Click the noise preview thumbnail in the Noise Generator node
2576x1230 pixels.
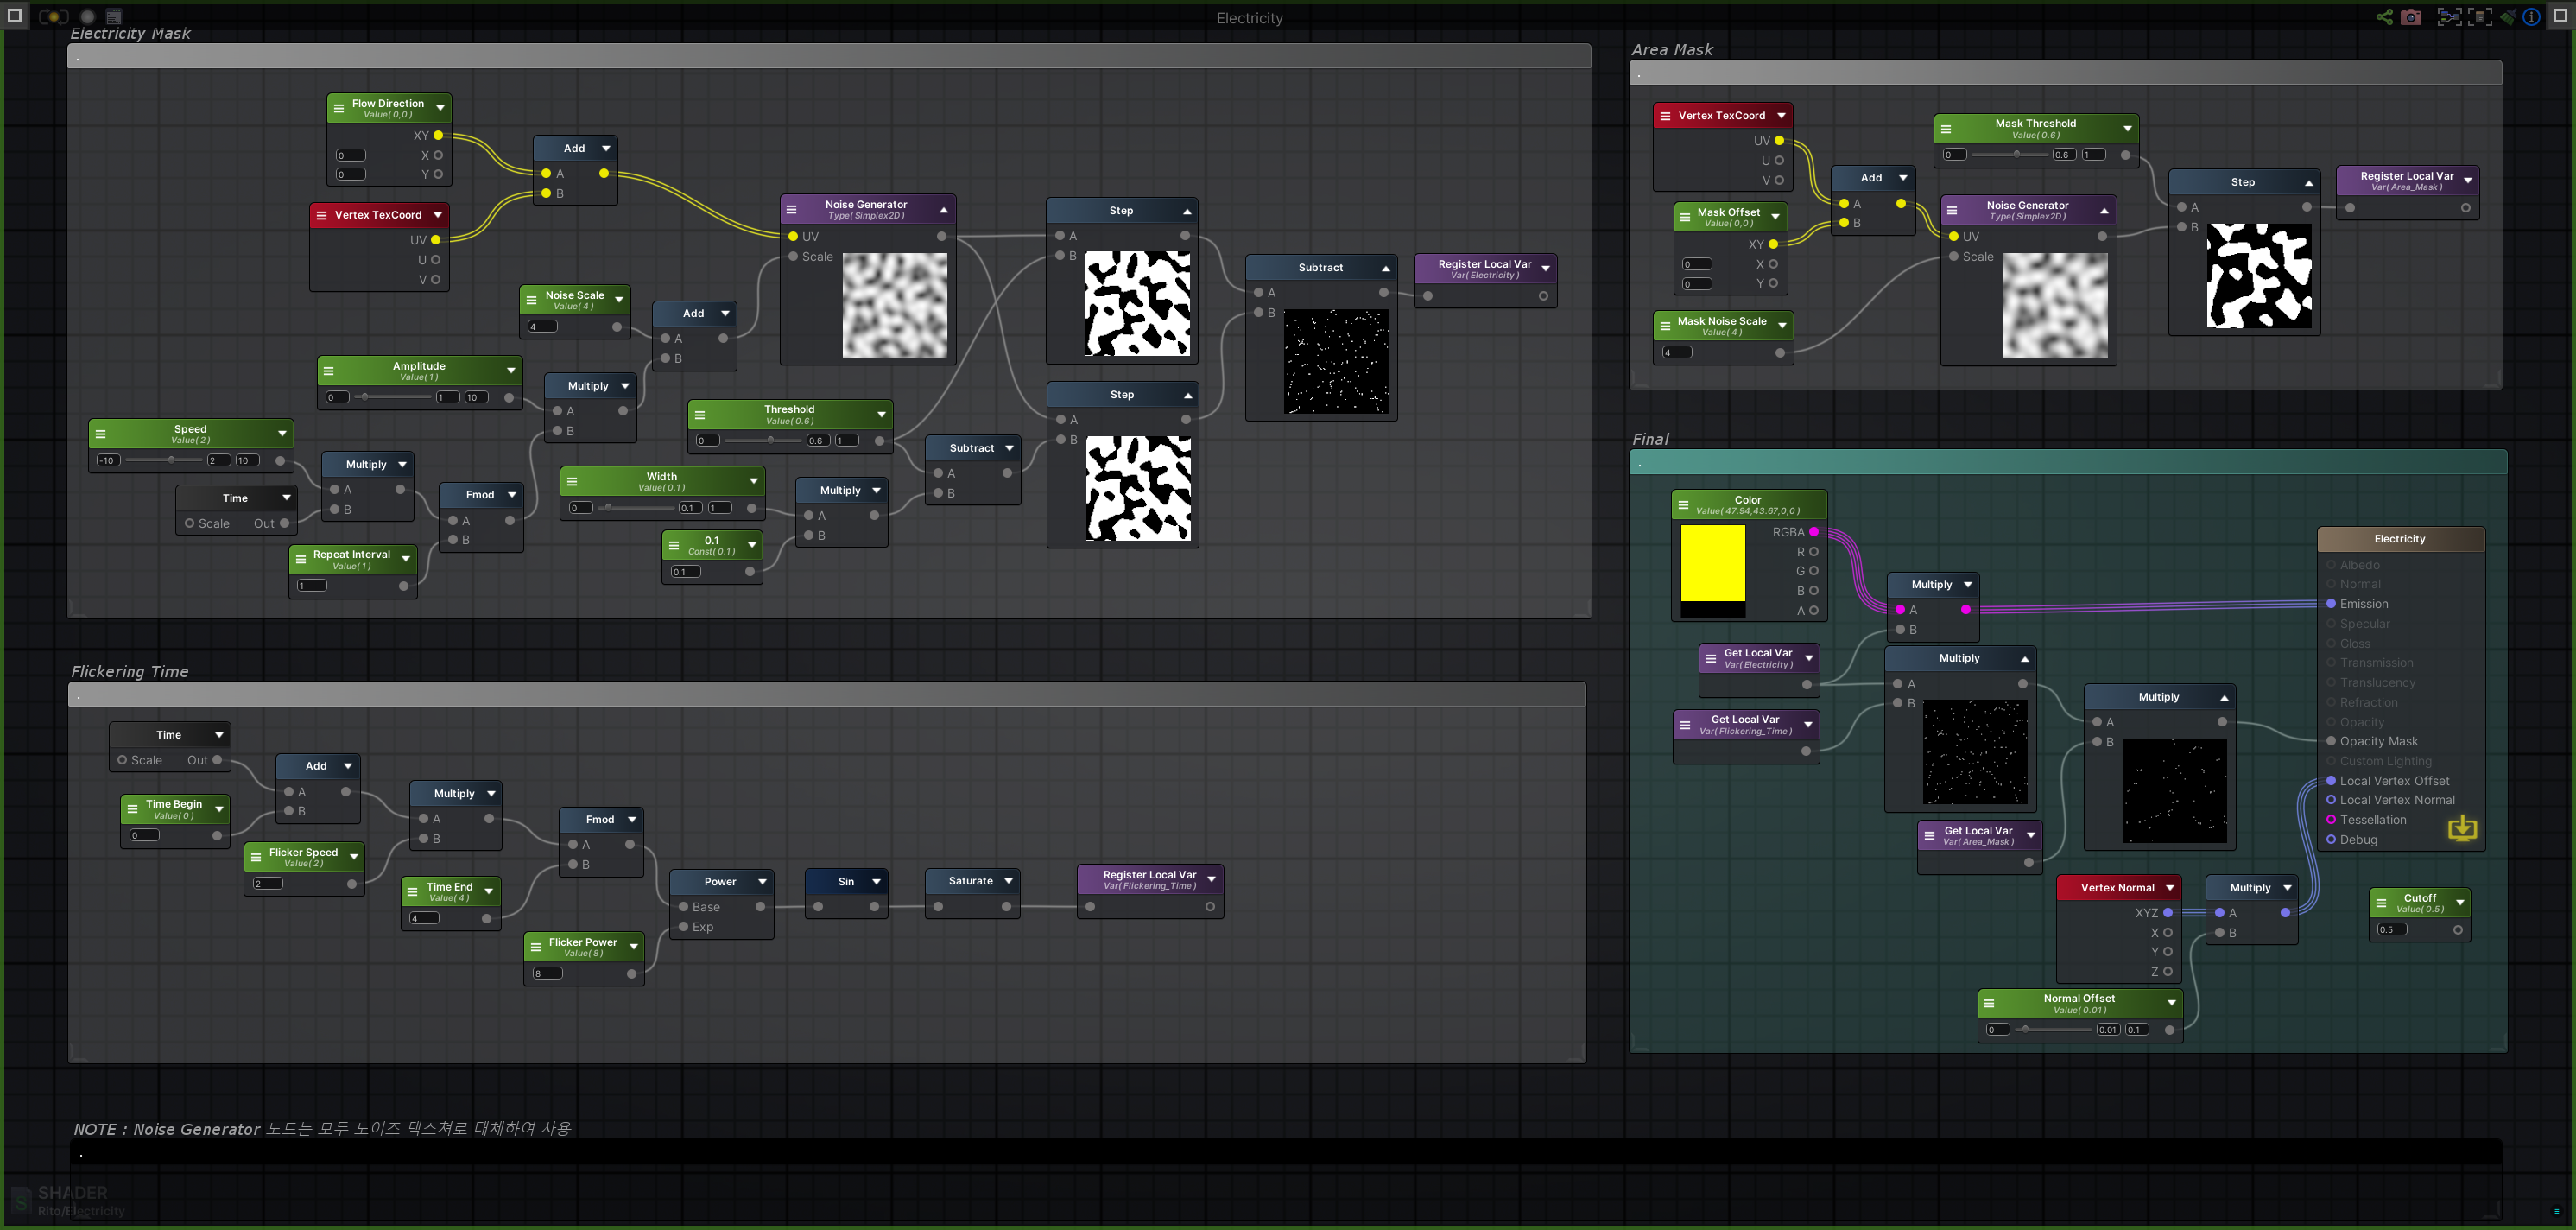click(x=893, y=303)
